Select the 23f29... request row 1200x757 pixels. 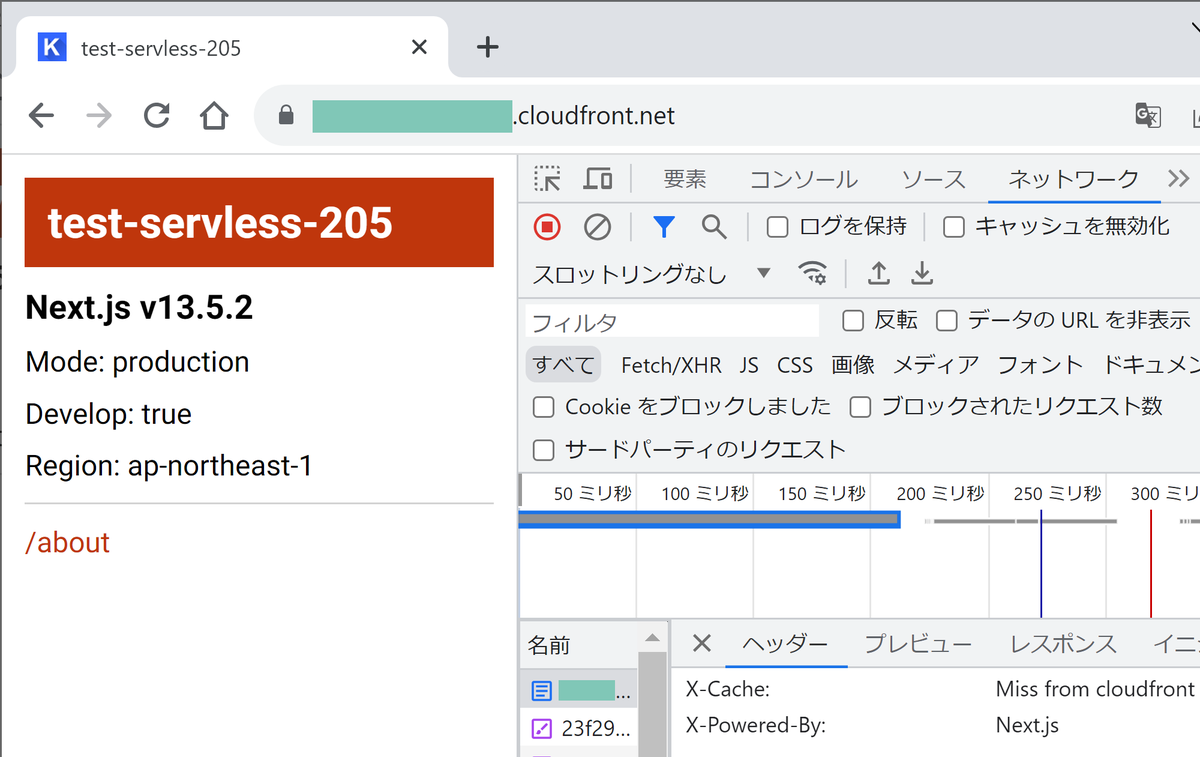click(578, 728)
